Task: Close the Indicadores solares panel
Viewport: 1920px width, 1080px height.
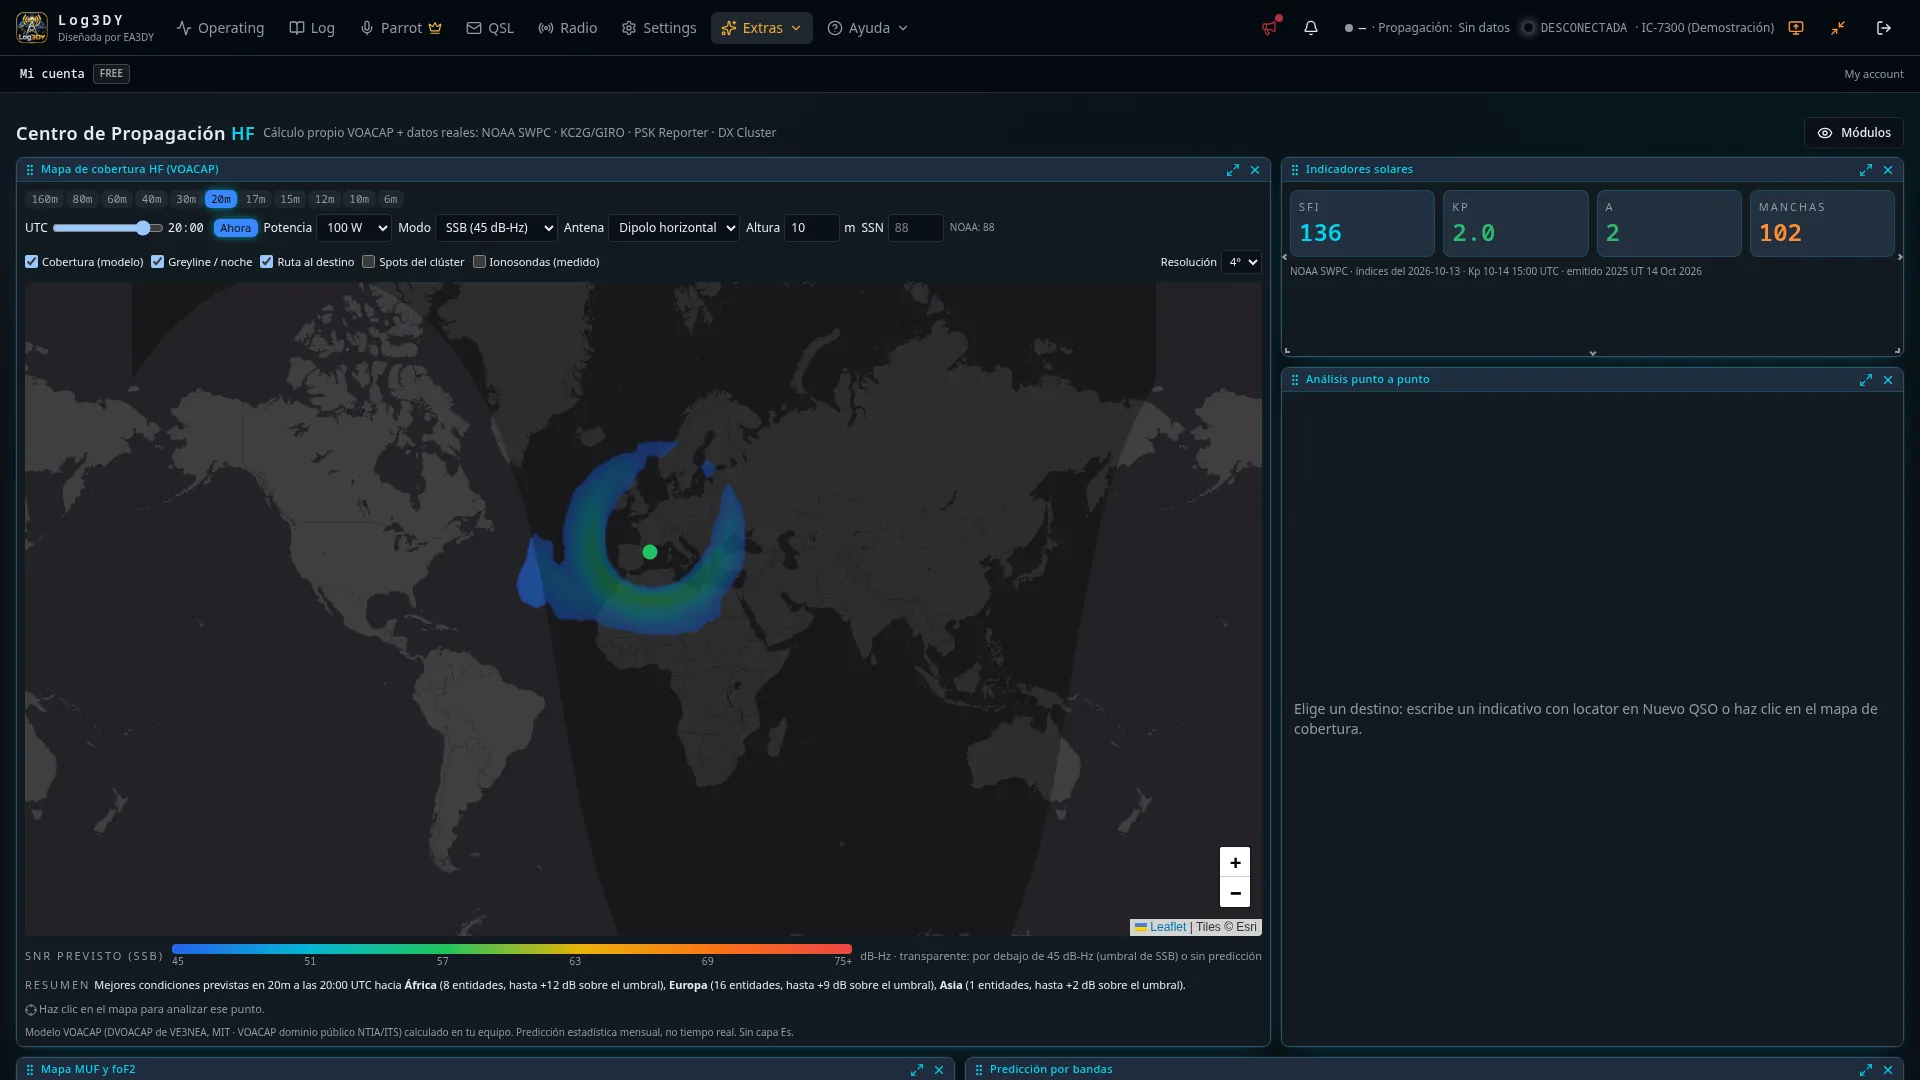Action: pos(1888,170)
